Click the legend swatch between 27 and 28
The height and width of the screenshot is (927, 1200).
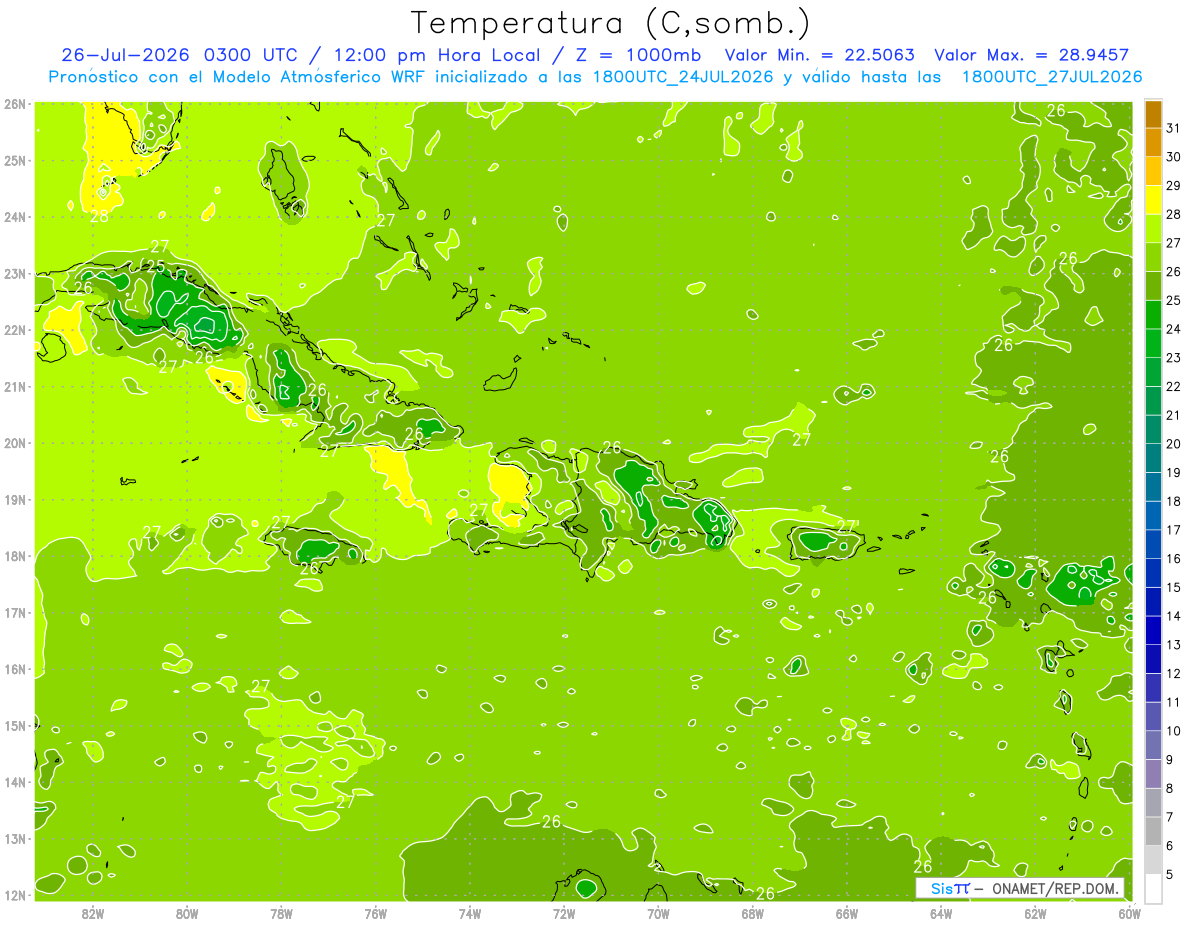tap(1153, 229)
